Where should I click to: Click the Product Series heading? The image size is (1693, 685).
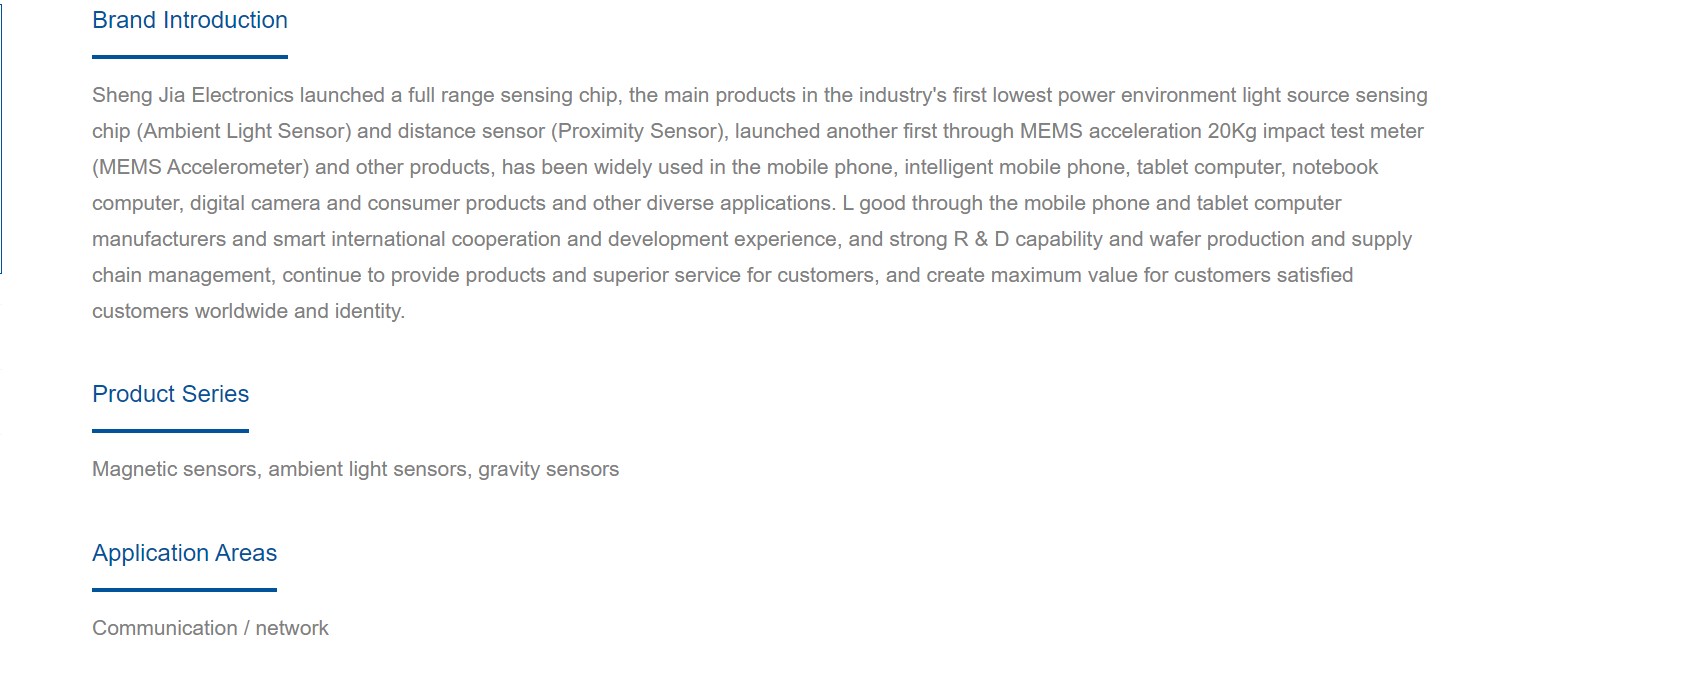click(x=171, y=394)
